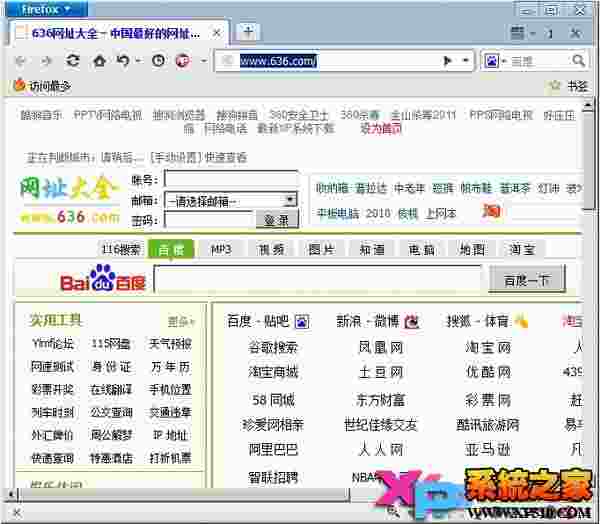The height and width of the screenshot is (524, 600).
Task: Go back with the back arrow
Action: (x=21, y=60)
